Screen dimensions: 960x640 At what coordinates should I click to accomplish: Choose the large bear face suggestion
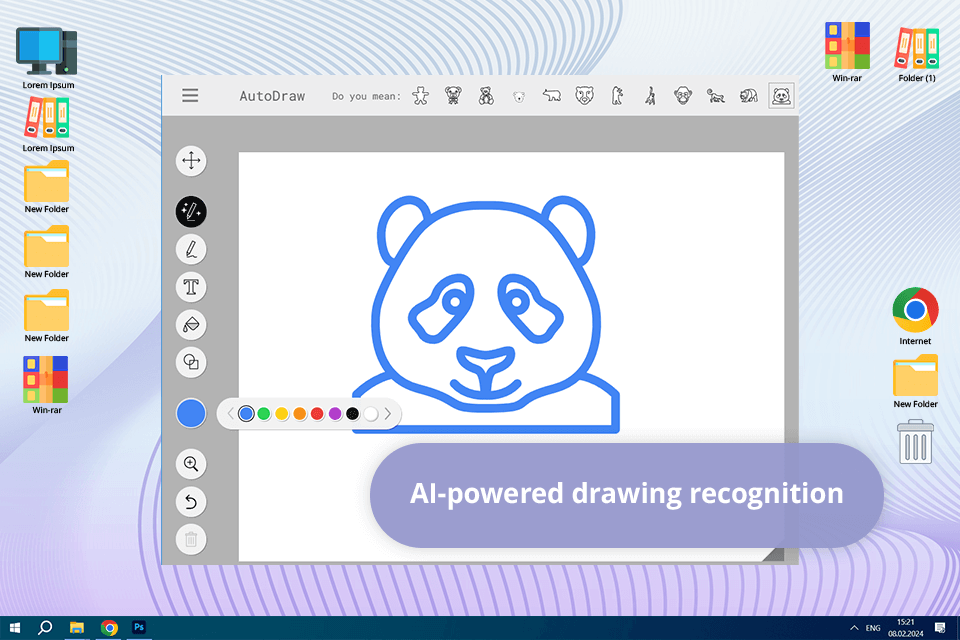click(x=585, y=96)
